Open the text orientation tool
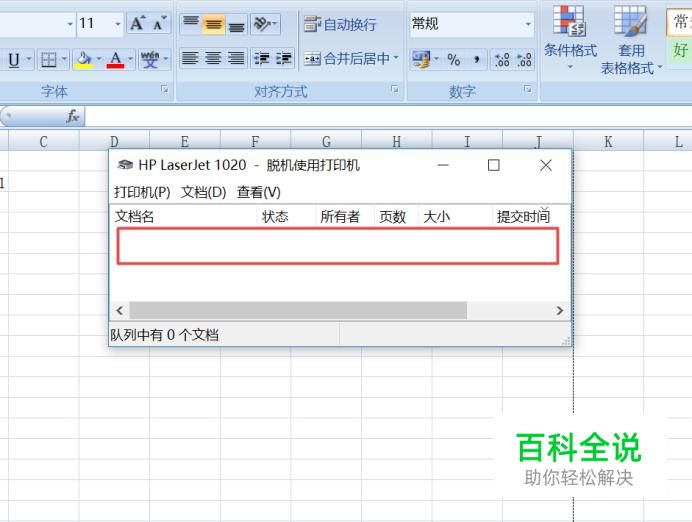Screen dimensions: 692x522 [x=265, y=23]
